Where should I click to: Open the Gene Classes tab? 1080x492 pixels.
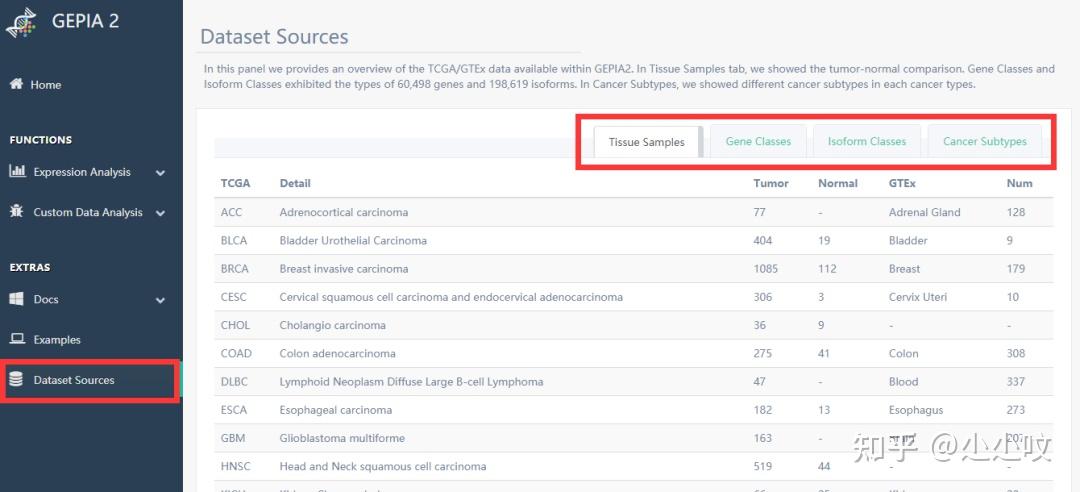point(758,142)
